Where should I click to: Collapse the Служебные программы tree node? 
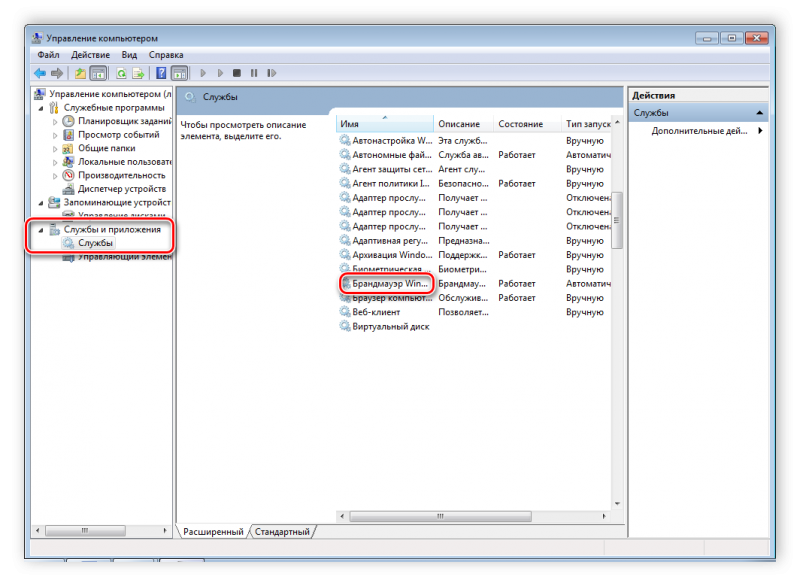coord(41,108)
